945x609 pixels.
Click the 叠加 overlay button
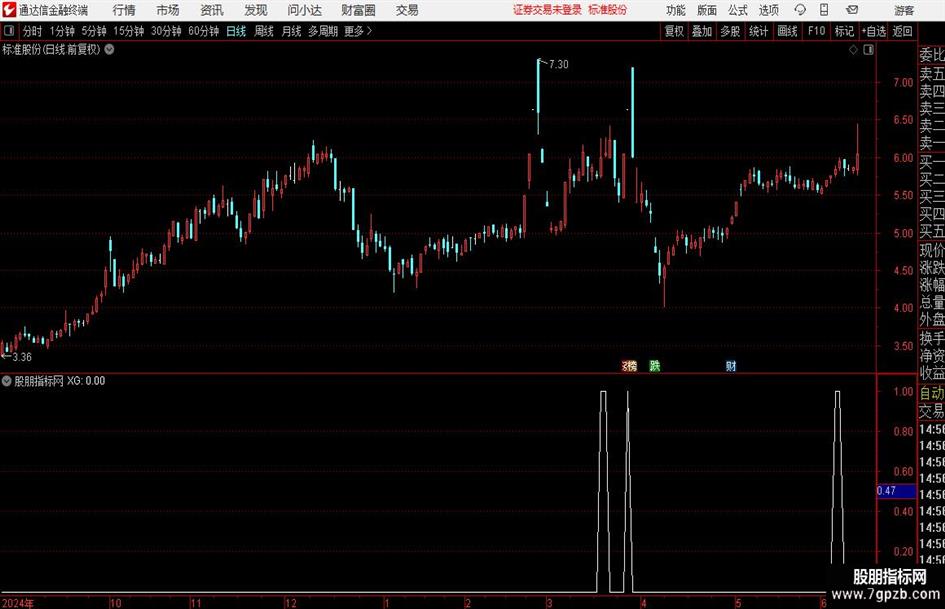(x=702, y=31)
